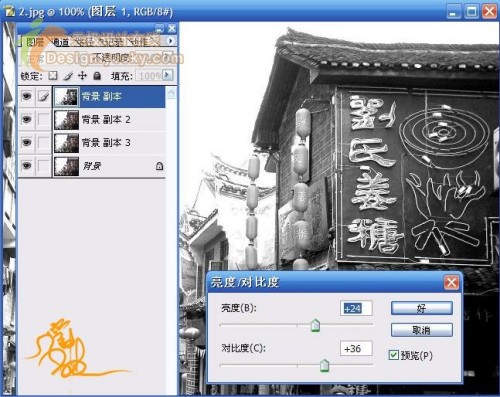Screen dimensions: 500x397
Task: Toggle link box of 背景 layer
Action: (x=44, y=166)
